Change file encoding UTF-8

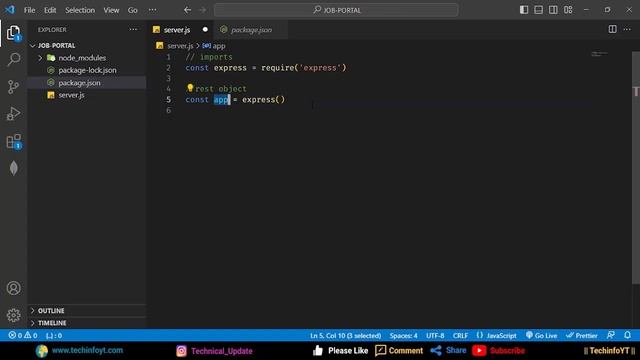(435, 336)
